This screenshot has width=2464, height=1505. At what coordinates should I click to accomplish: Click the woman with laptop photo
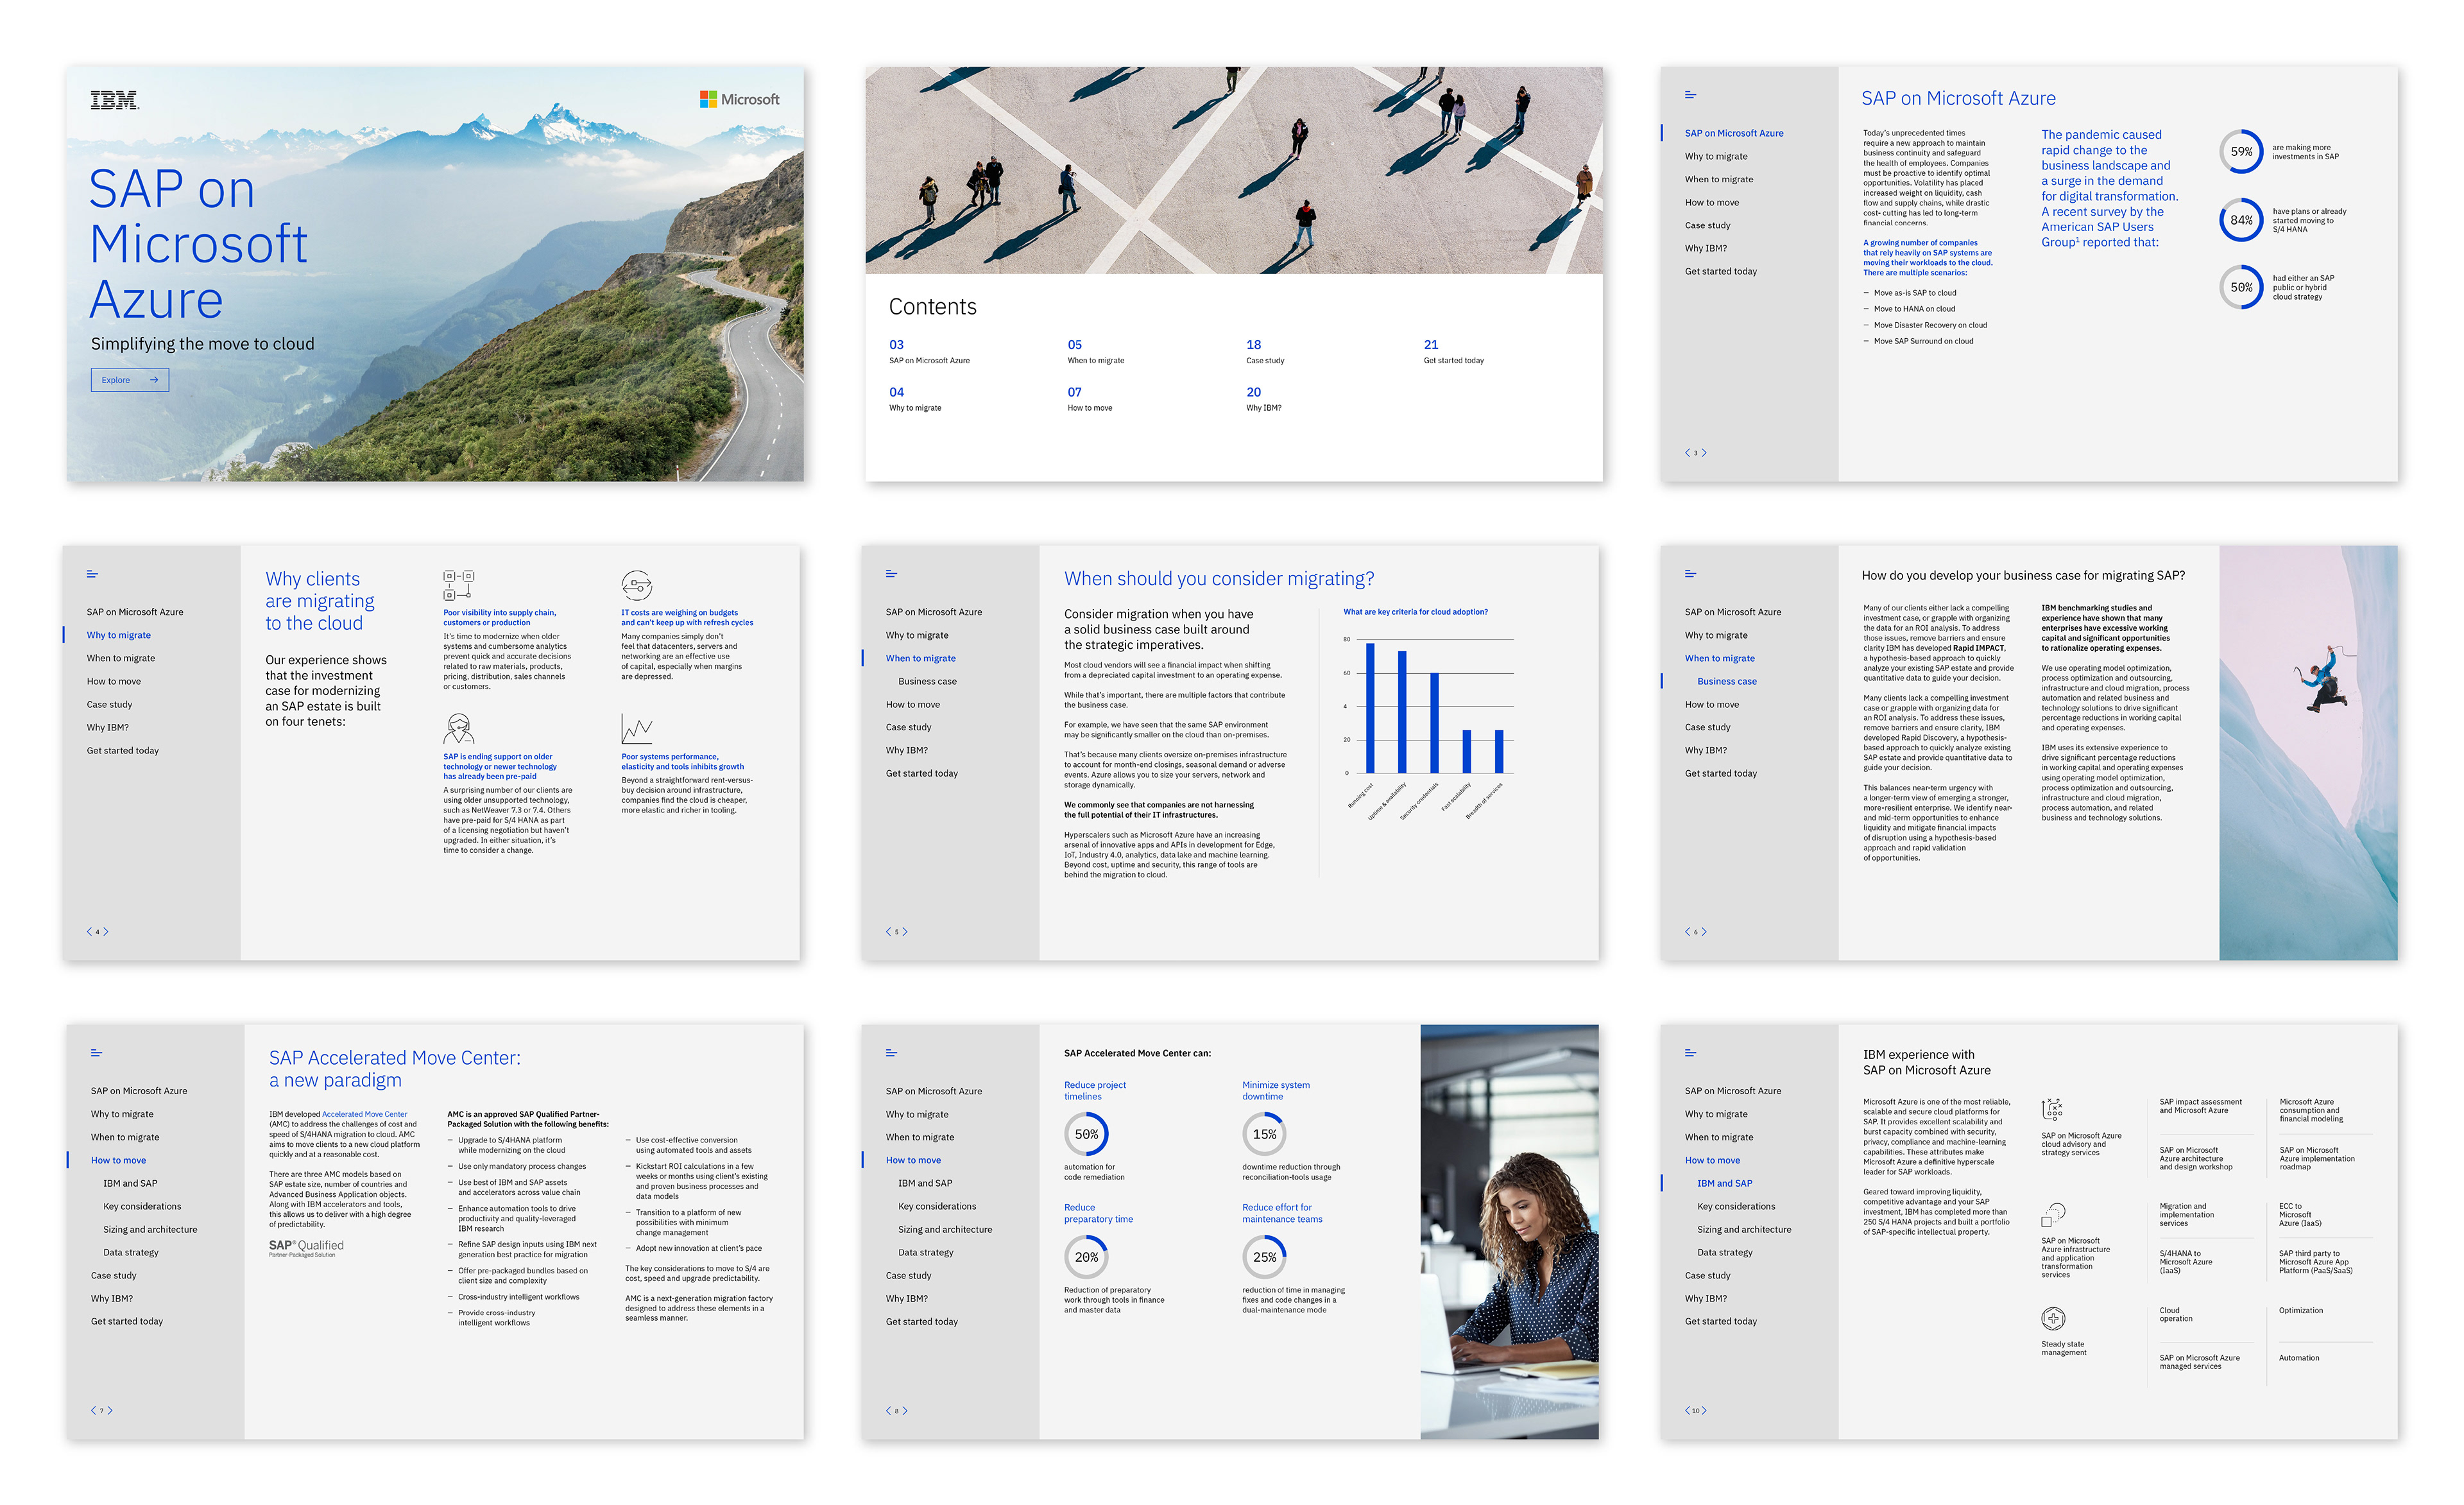[1509, 1232]
